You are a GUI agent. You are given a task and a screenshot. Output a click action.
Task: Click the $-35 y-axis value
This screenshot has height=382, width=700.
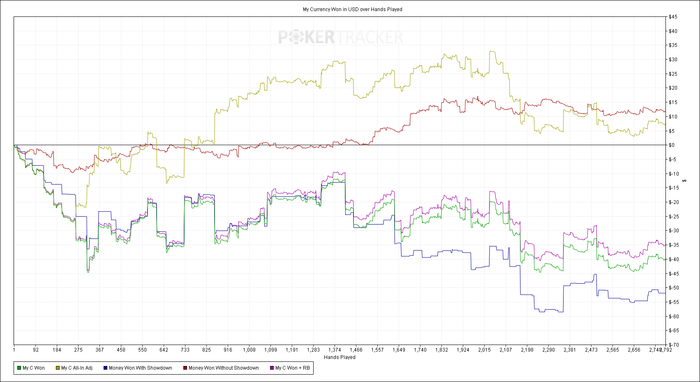click(673, 245)
